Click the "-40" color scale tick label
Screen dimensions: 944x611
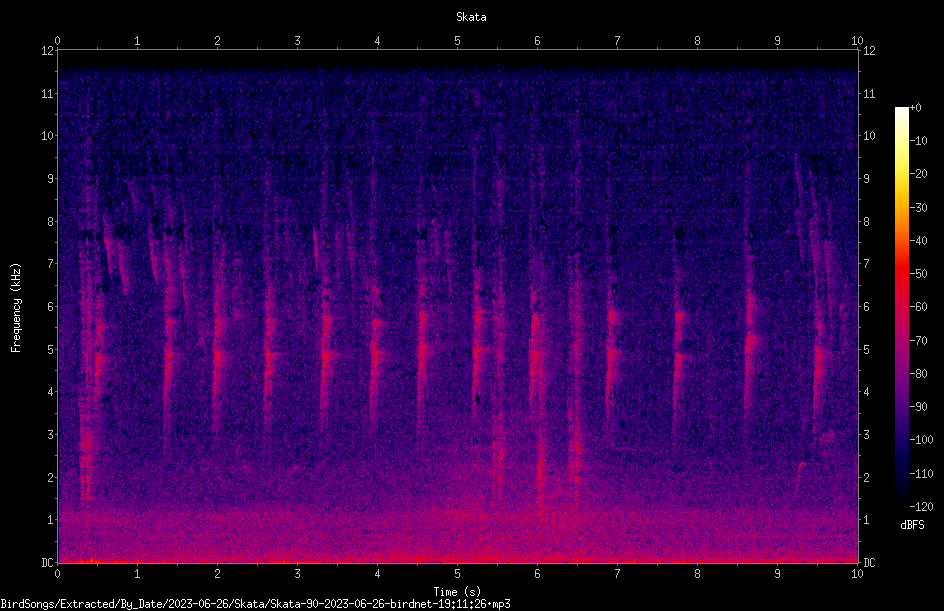(x=918, y=241)
